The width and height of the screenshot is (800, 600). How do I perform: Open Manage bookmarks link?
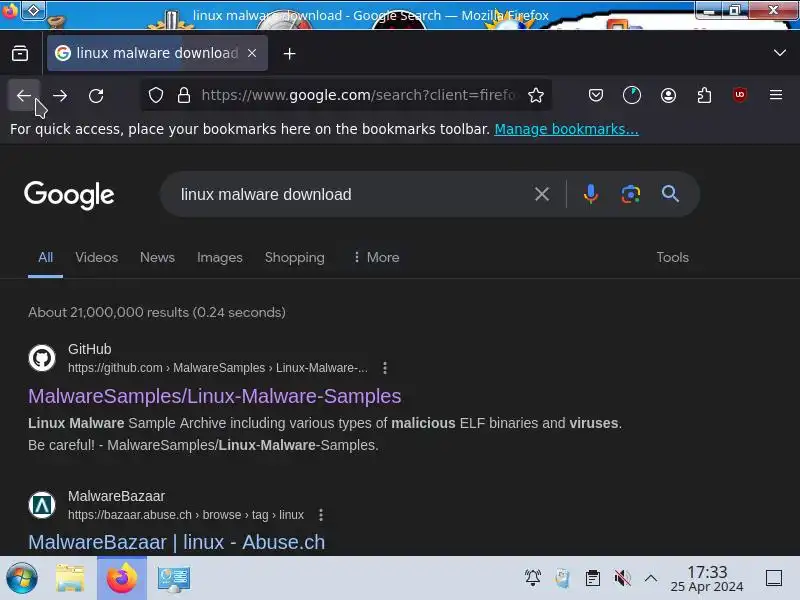pos(566,129)
